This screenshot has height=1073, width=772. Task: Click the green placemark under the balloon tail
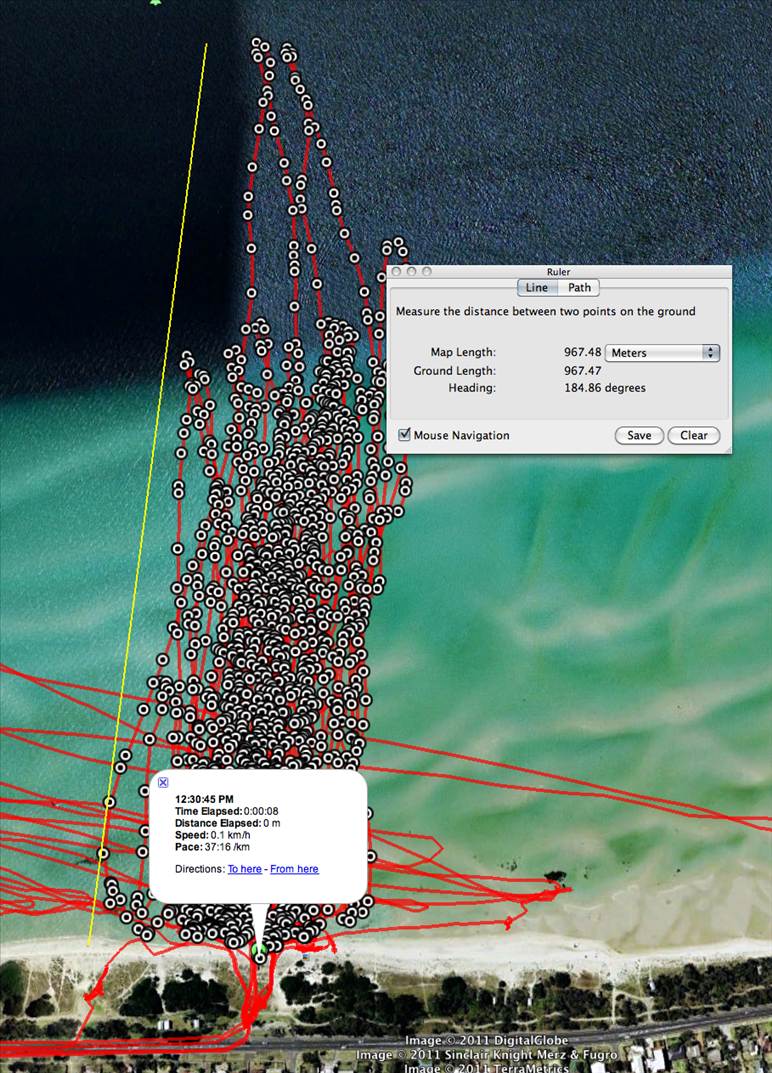pos(259,946)
